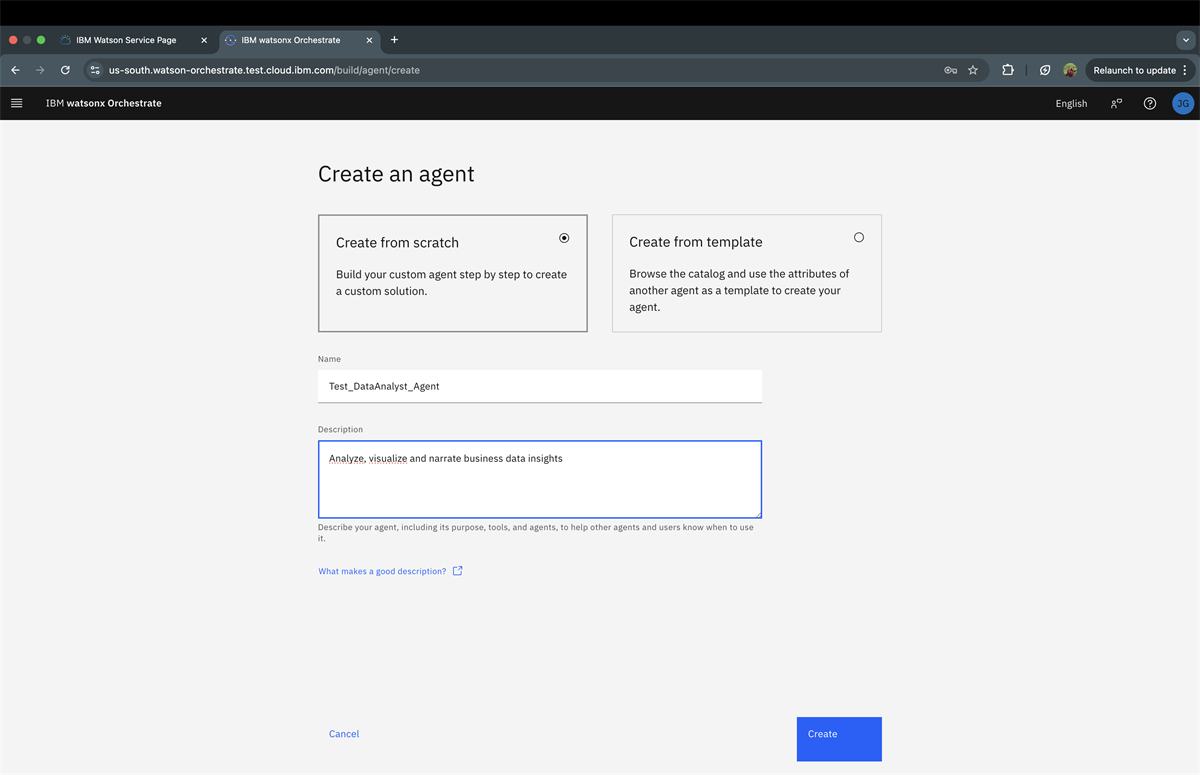Image resolution: width=1200 pixels, height=775 pixels.
Task: Open the English language selector
Action: (x=1071, y=103)
